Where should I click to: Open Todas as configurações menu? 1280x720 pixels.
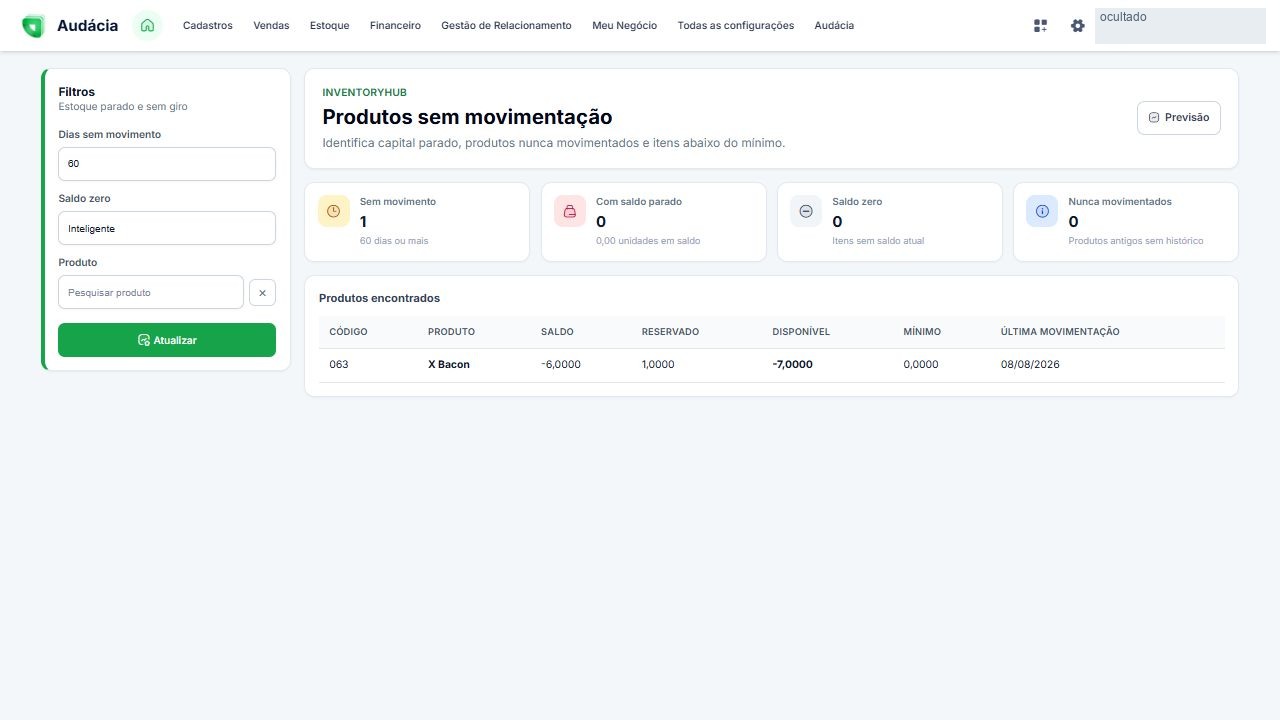[x=736, y=26]
